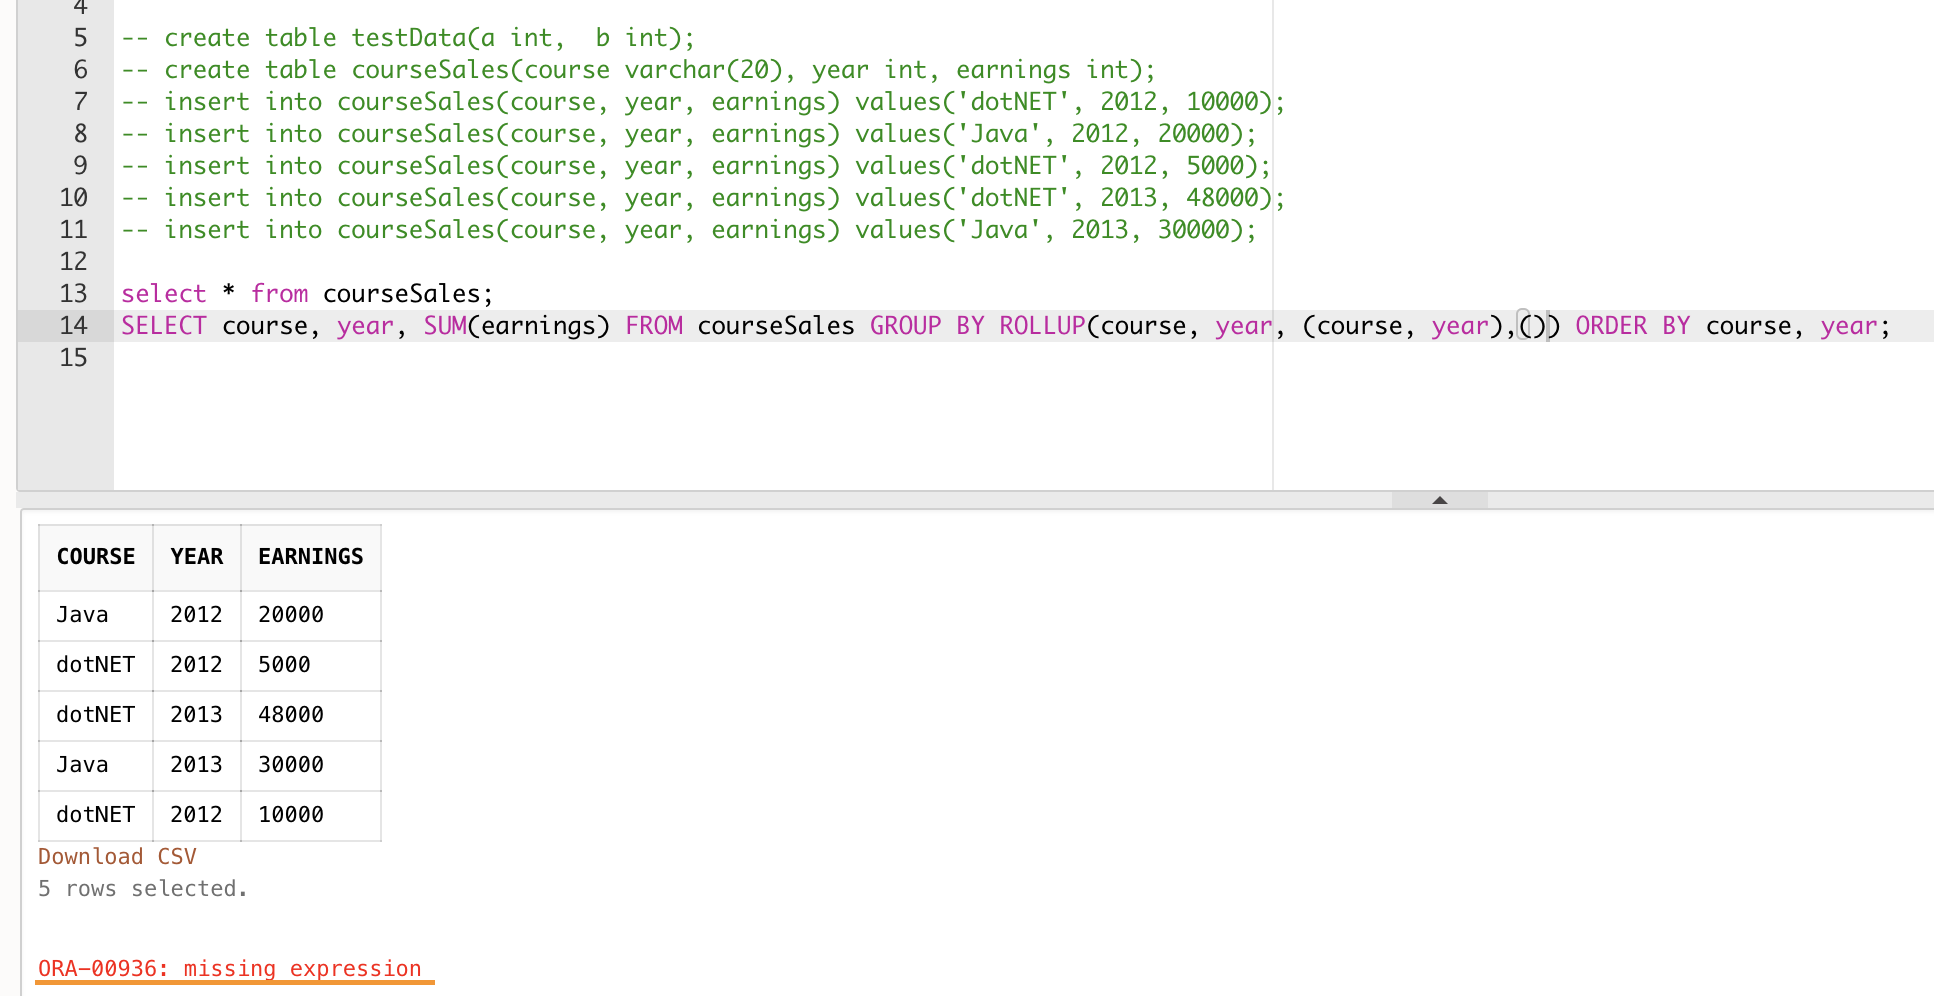Click line number 5 in the gutter
Viewport: 1934px width, 996px height.
[x=80, y=38]
